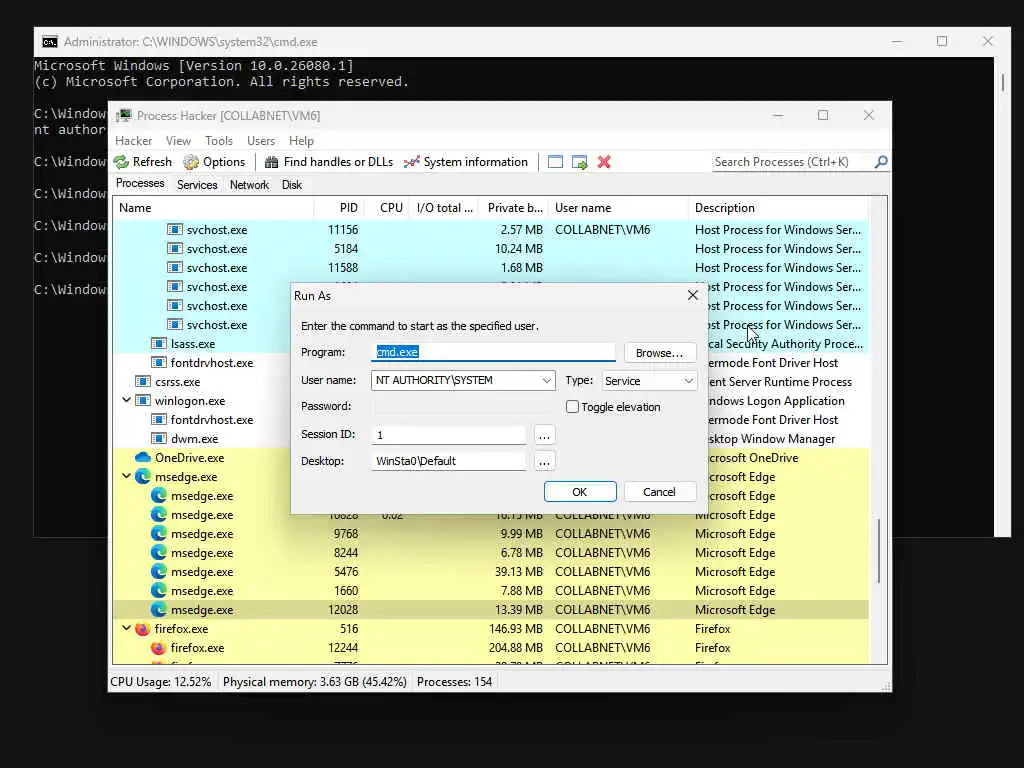Select the msedge.exe row with PID 5476
1024x768 pixels.
coord(490,571)
